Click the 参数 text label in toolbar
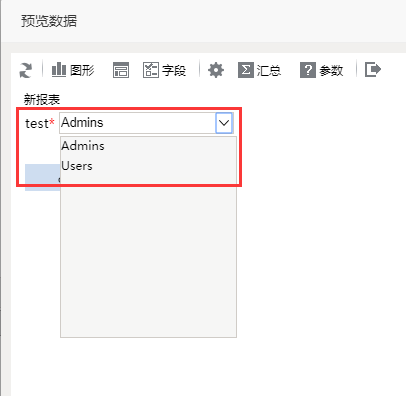This screenshot has width=406, height=396. click(x=331, y=70)
